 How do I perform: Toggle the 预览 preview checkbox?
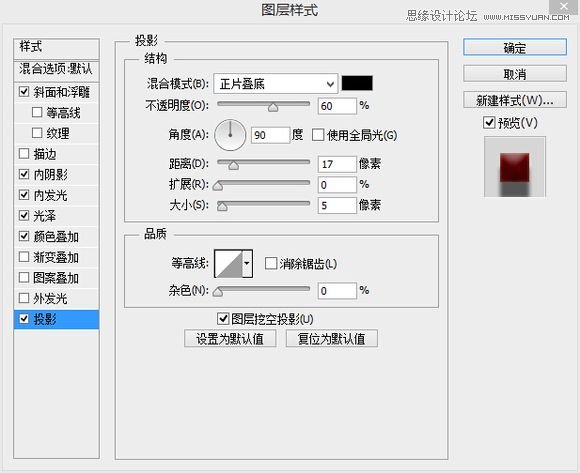(x=489, y=122)
